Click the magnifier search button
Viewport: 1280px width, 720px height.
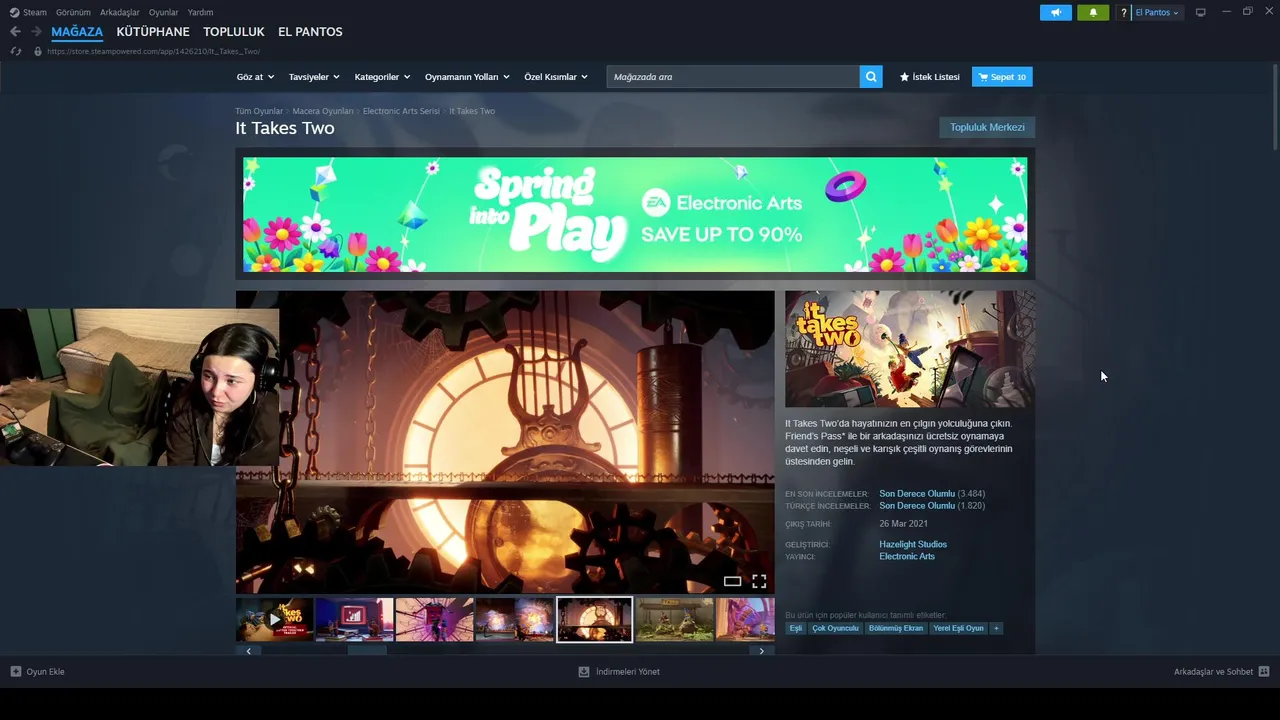(871, 77)
